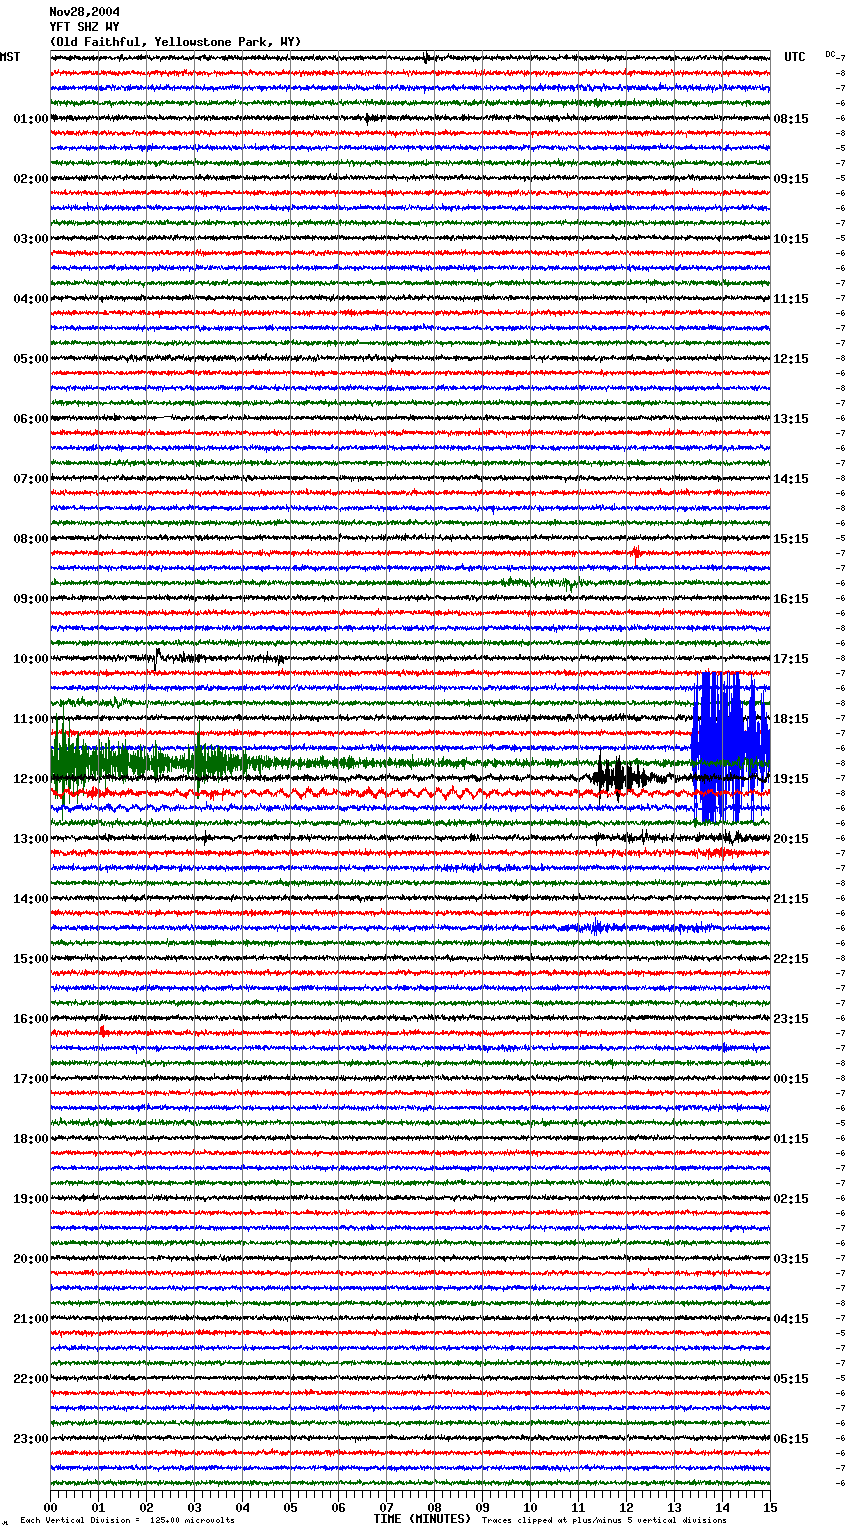Click the TIME (MINUTES) axis title
Image resolution: width=850 pixels, height=1534 pixels.
[x=422, y=1519]
